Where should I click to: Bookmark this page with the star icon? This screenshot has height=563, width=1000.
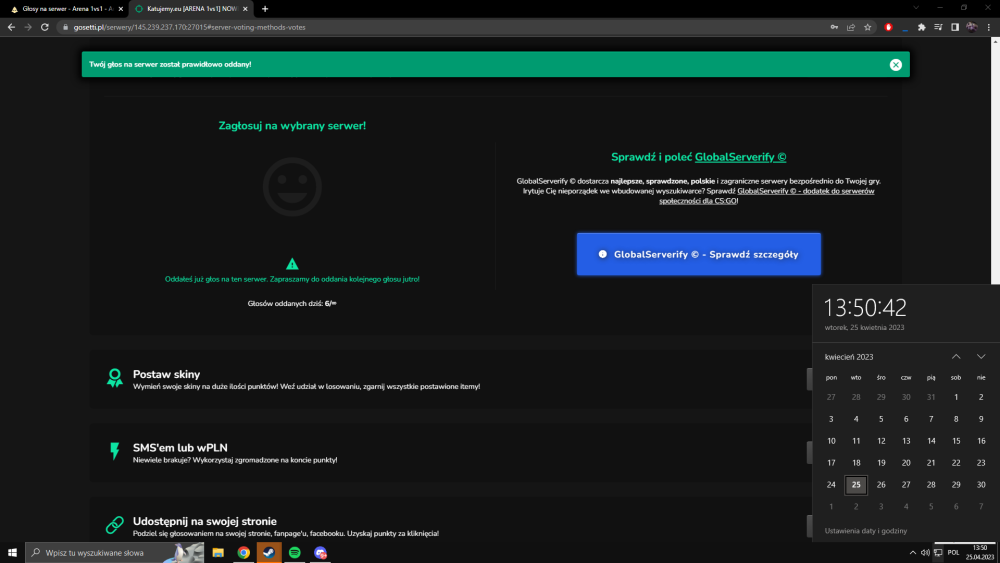coord(867,27)
